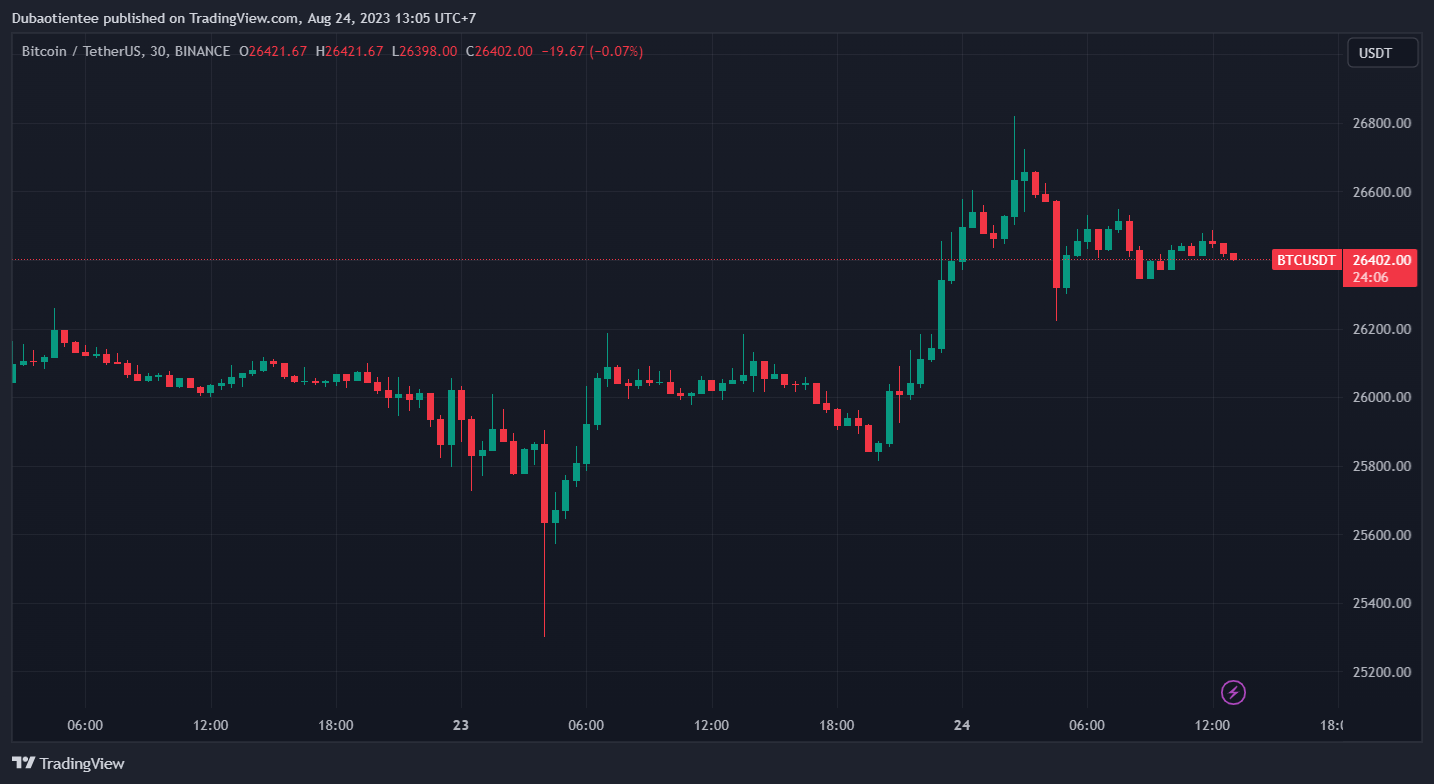Click the 26800.00 price scale label
The width and height of the screenshot is (1434, 784).
pos(1381,124)
